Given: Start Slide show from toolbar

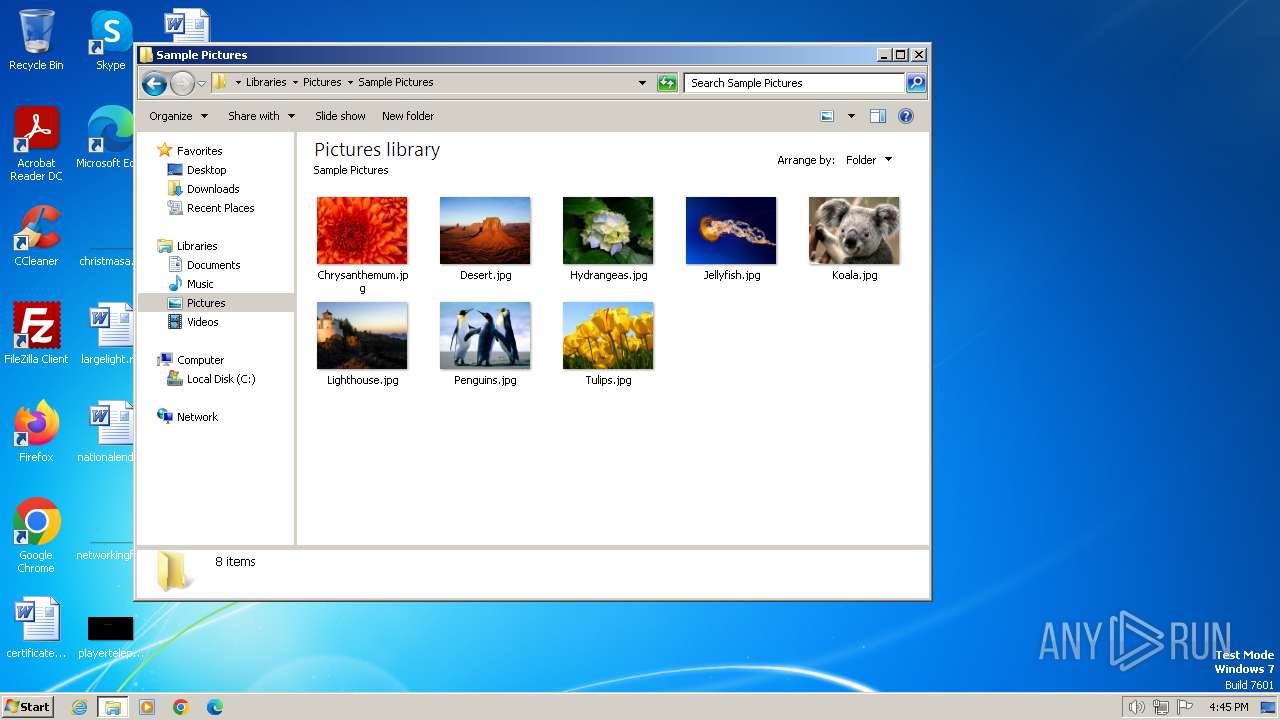Looking at the screenshot, I should pyautogui.click(x=340, y=116).
